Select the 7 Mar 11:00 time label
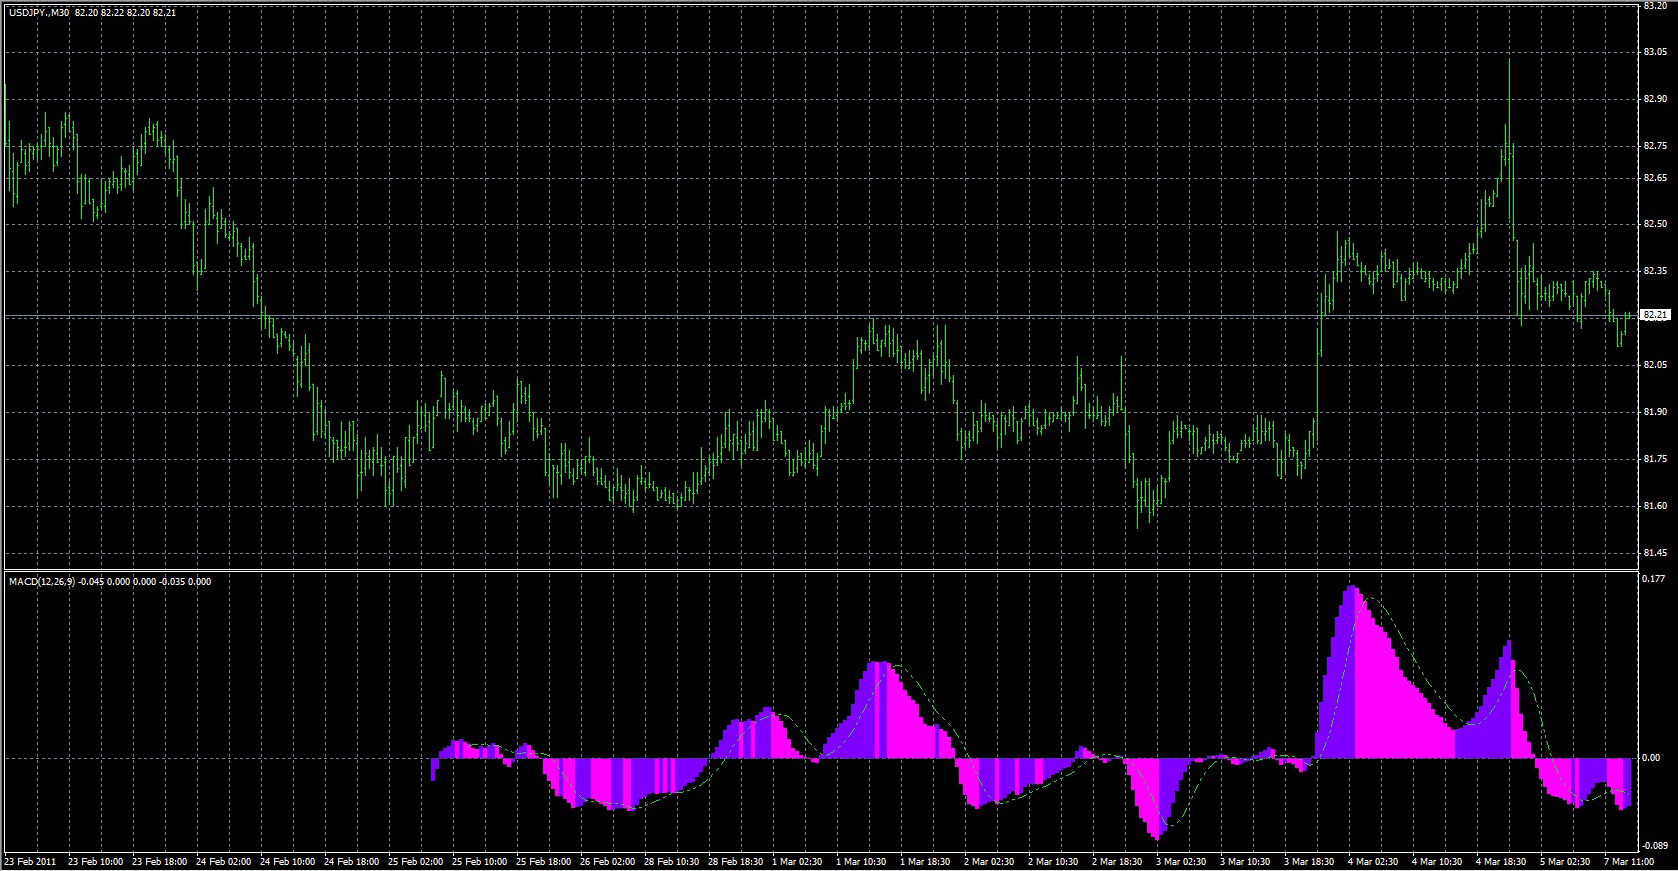The width and height of the screenshot is (1678, 871). point(1630,861)
